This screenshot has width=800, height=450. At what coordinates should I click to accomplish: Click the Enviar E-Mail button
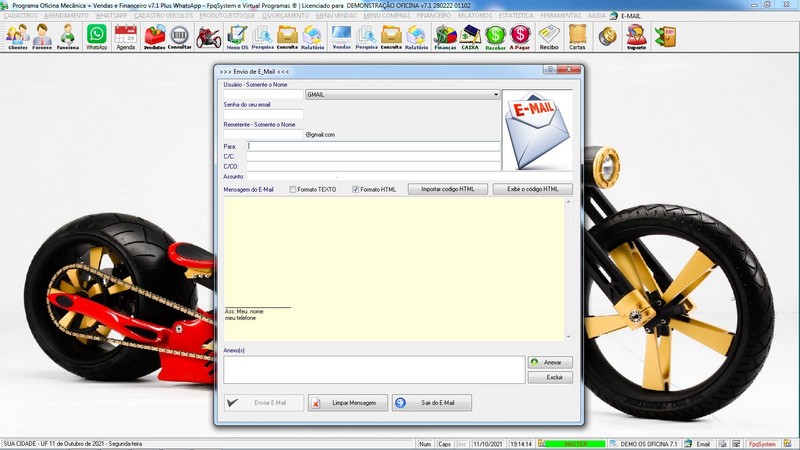coord(264,403)
